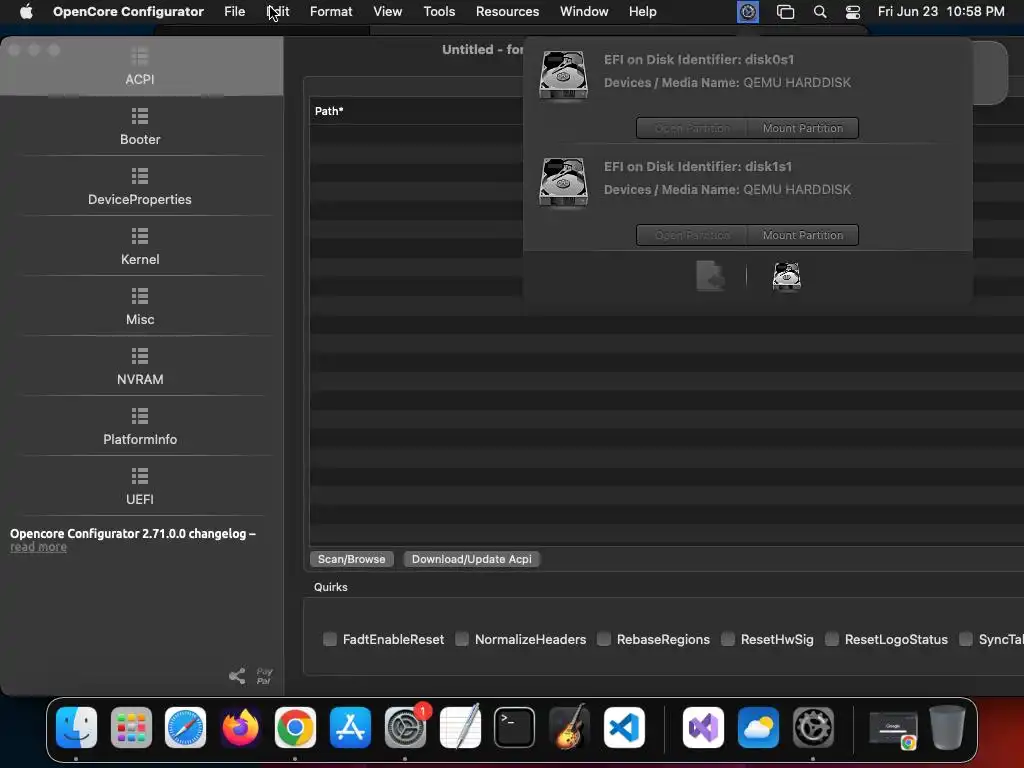1024x768 pixels.
Task: Open OpenCore Configurator gear icon in Dock
Action: pyautogui.click(x=813, y=727)
